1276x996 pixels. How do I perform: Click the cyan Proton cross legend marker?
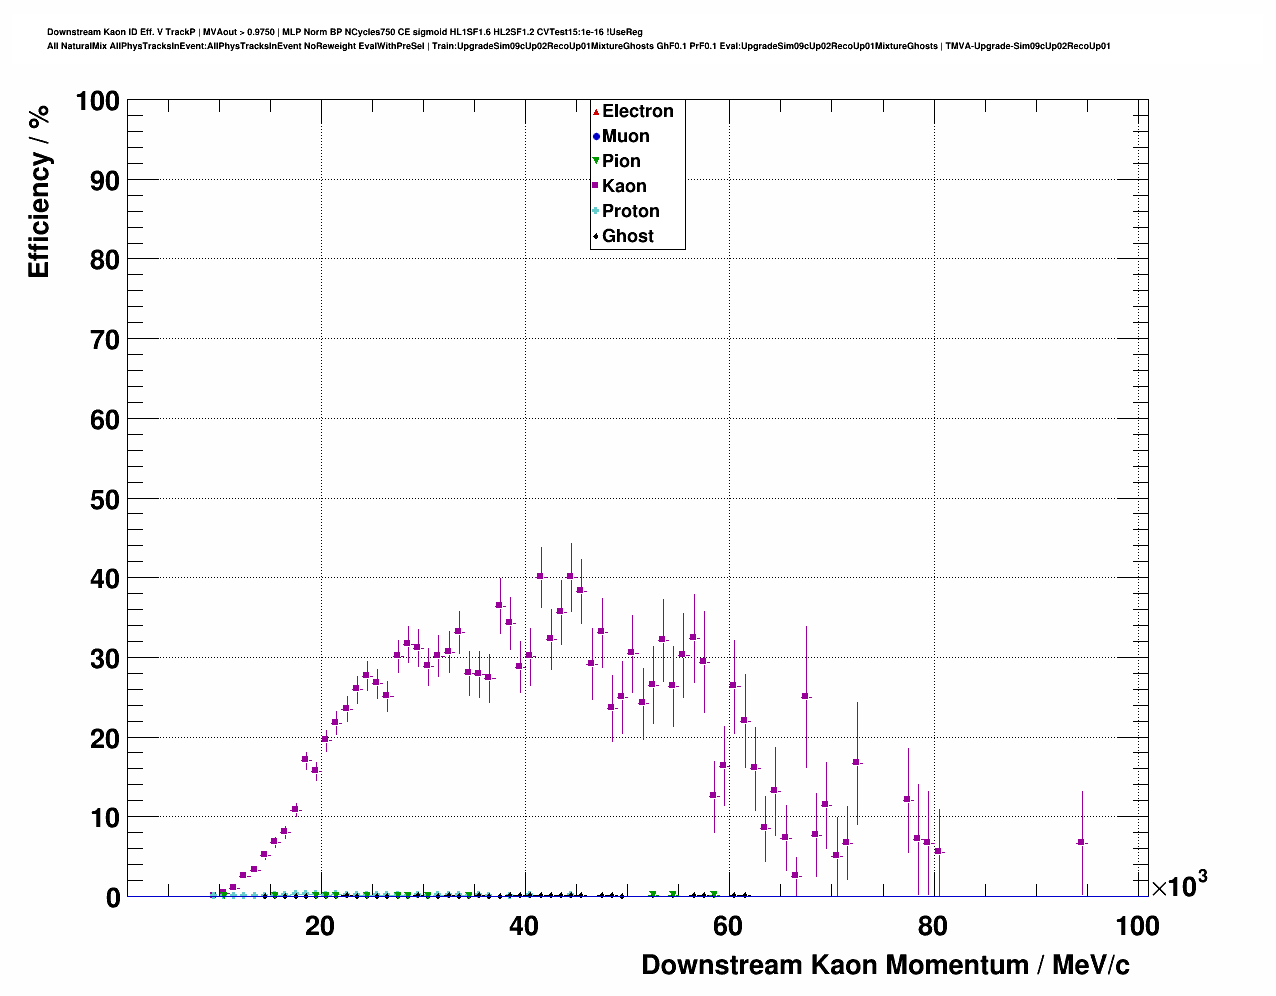coord(596,211)
